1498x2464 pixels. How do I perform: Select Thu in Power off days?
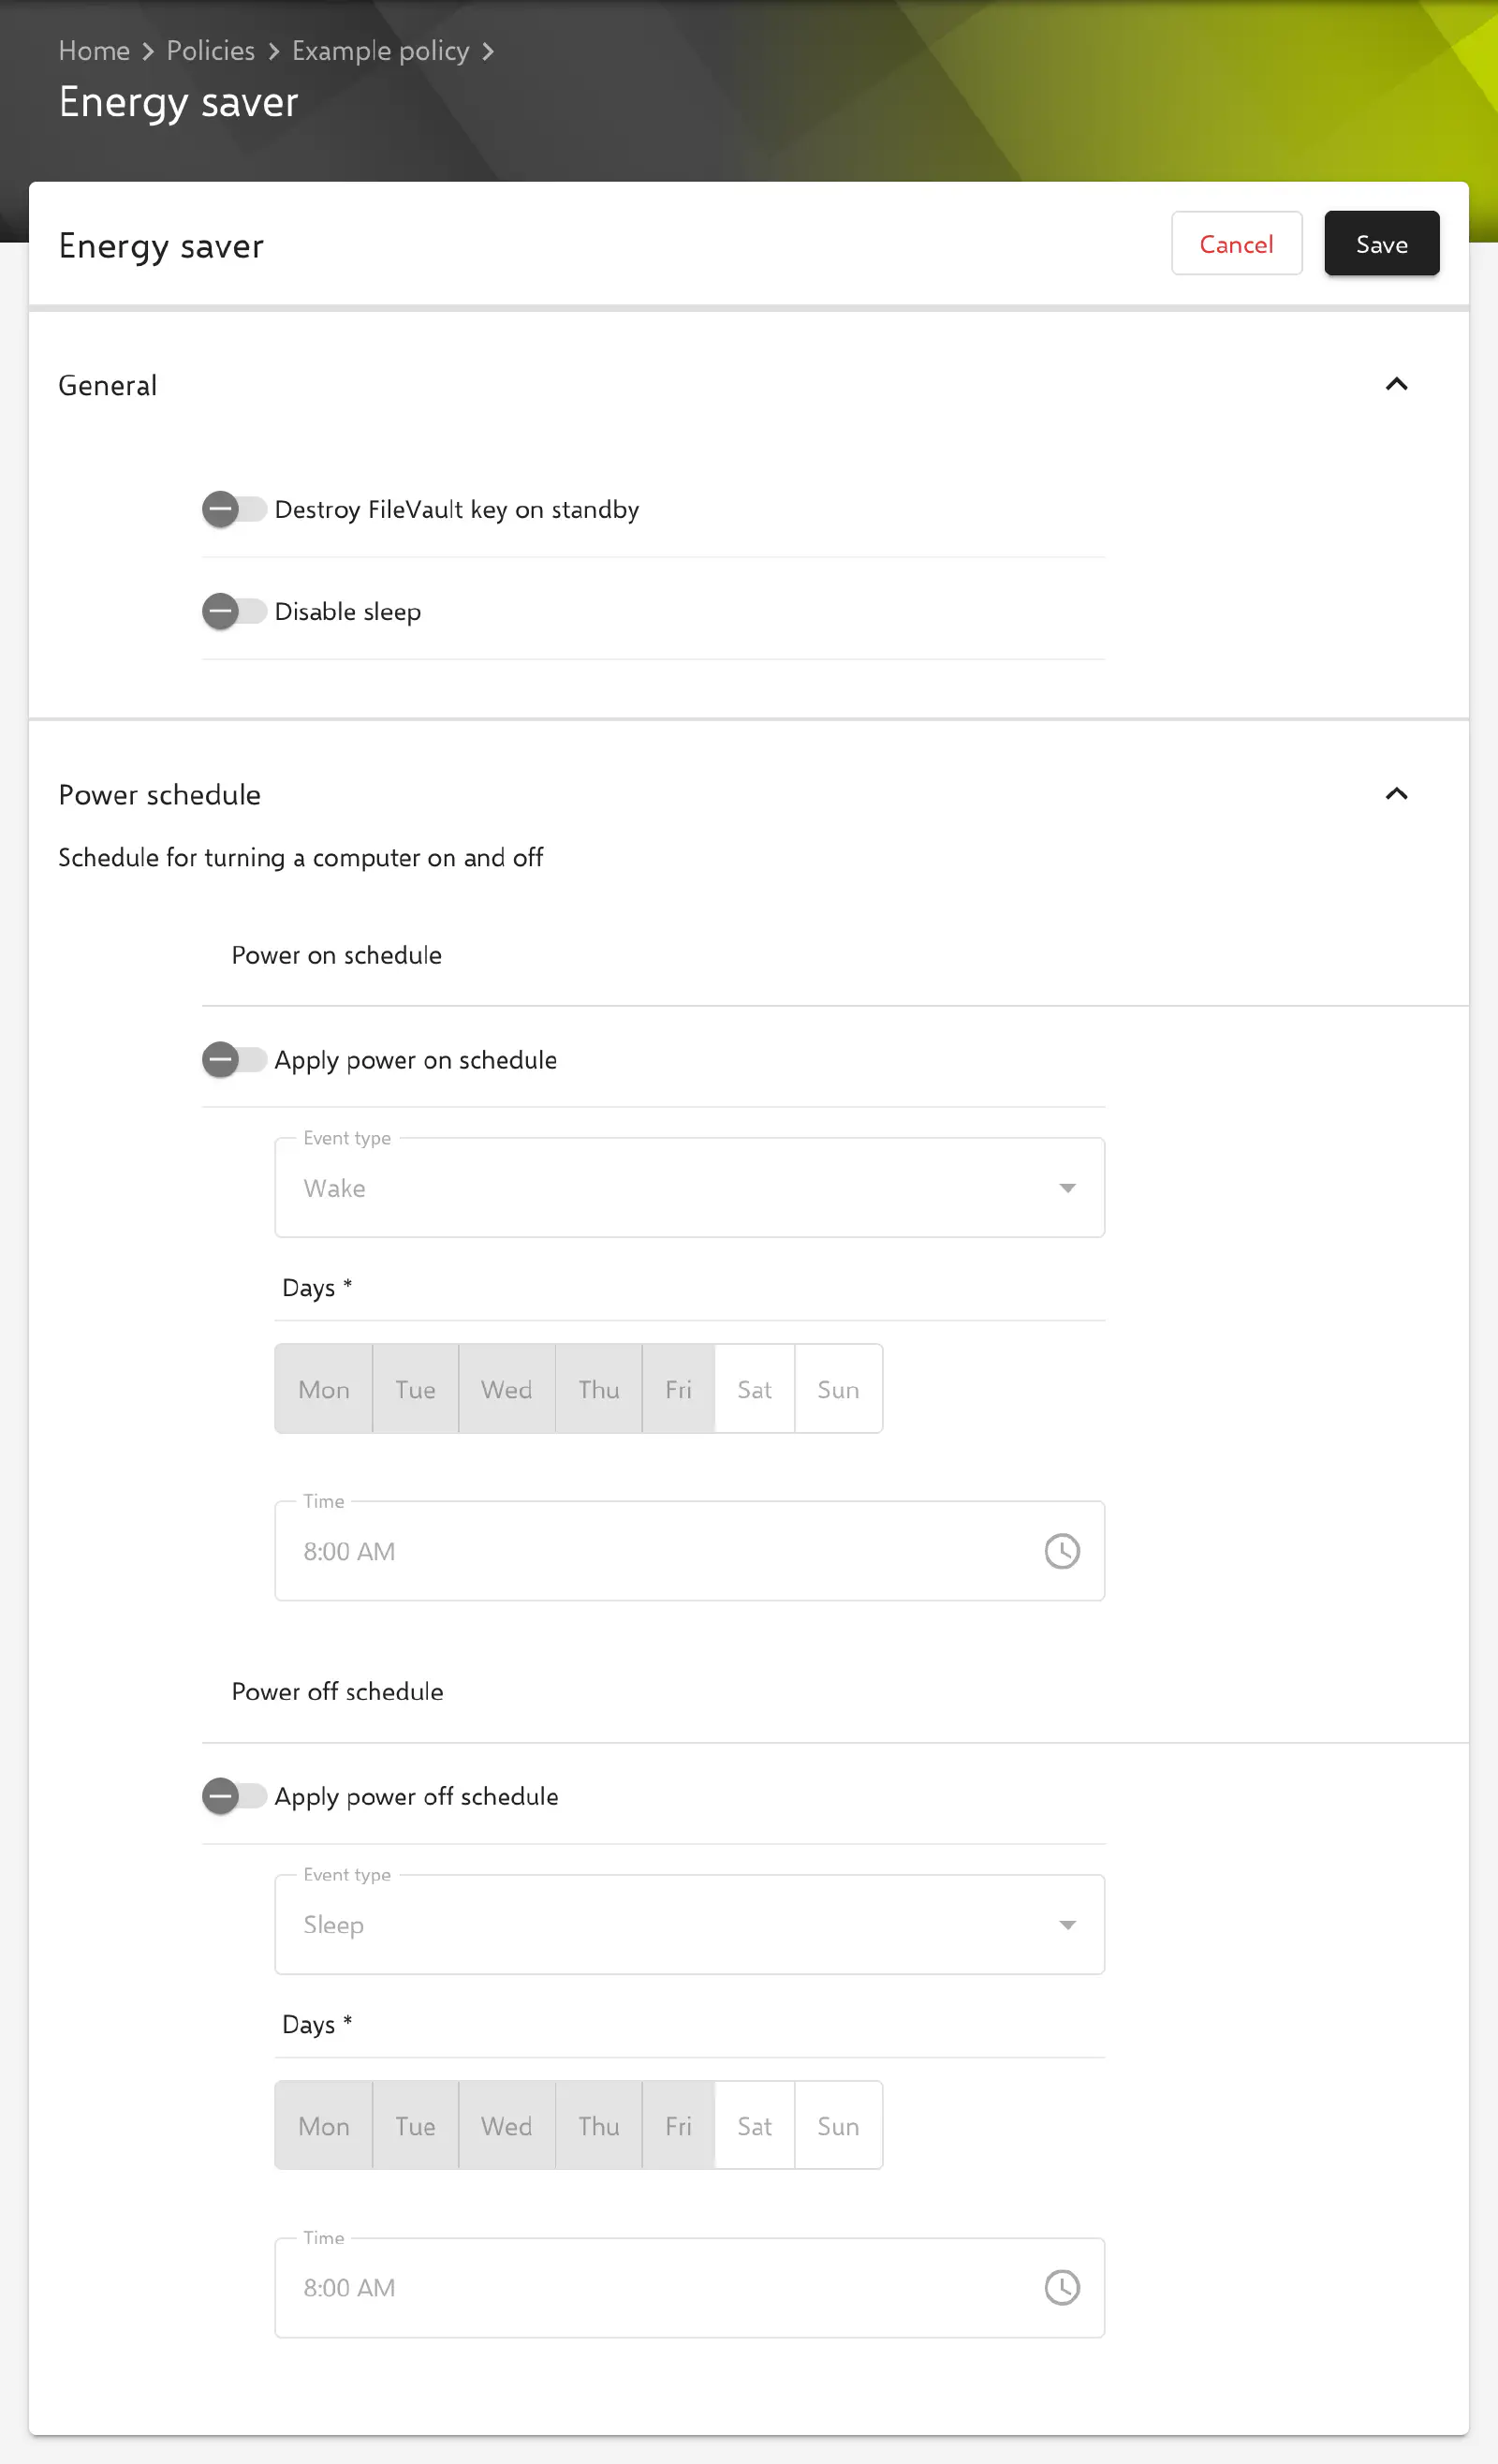click(x=598, y=2125)
